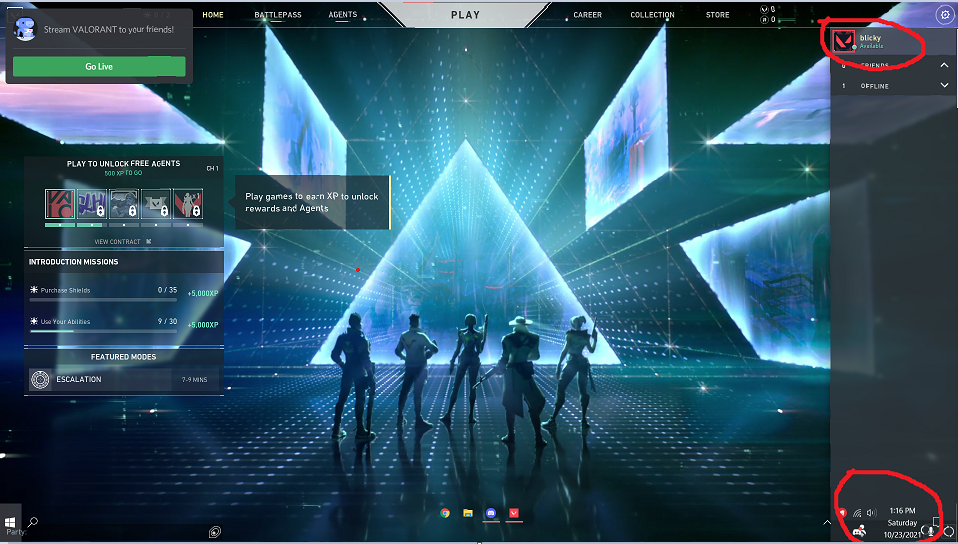Switch to Discord in the taskbar
958x544 pixels.
491,513
